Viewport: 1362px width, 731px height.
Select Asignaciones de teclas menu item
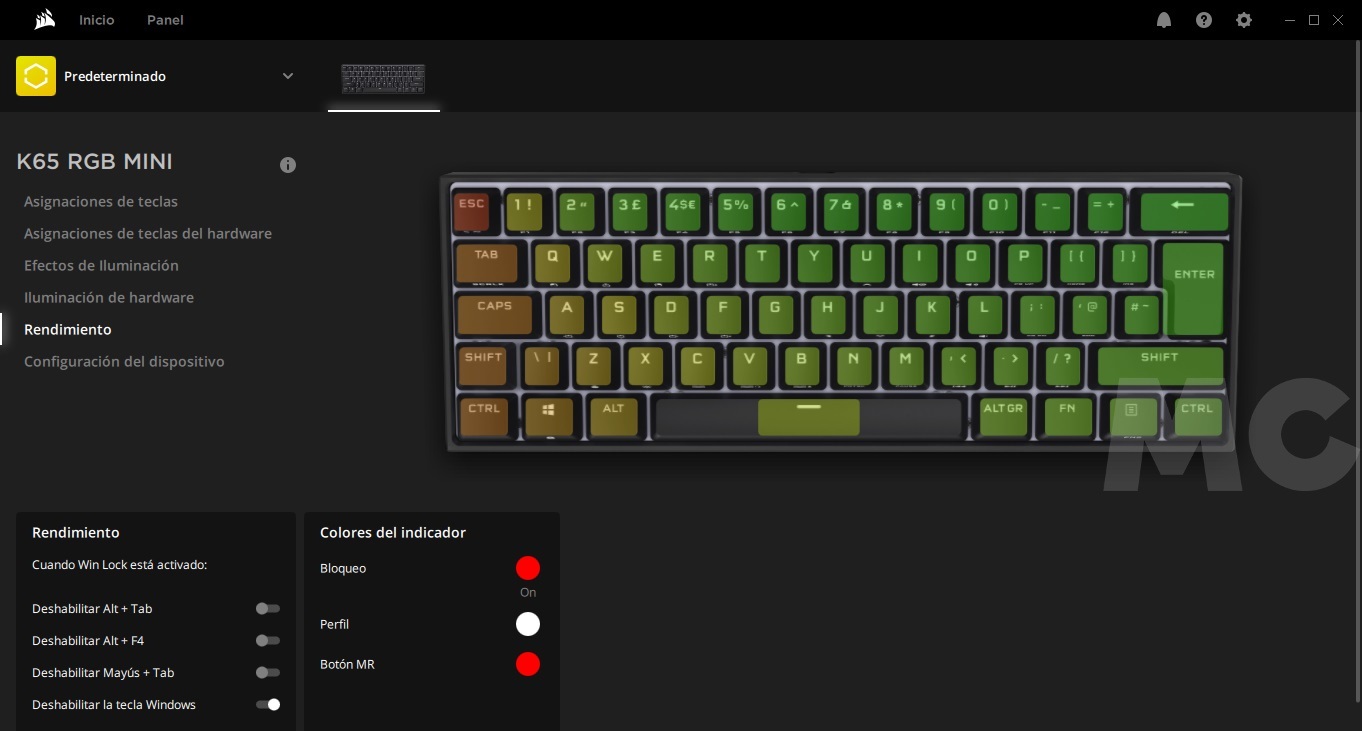(101, 201)
